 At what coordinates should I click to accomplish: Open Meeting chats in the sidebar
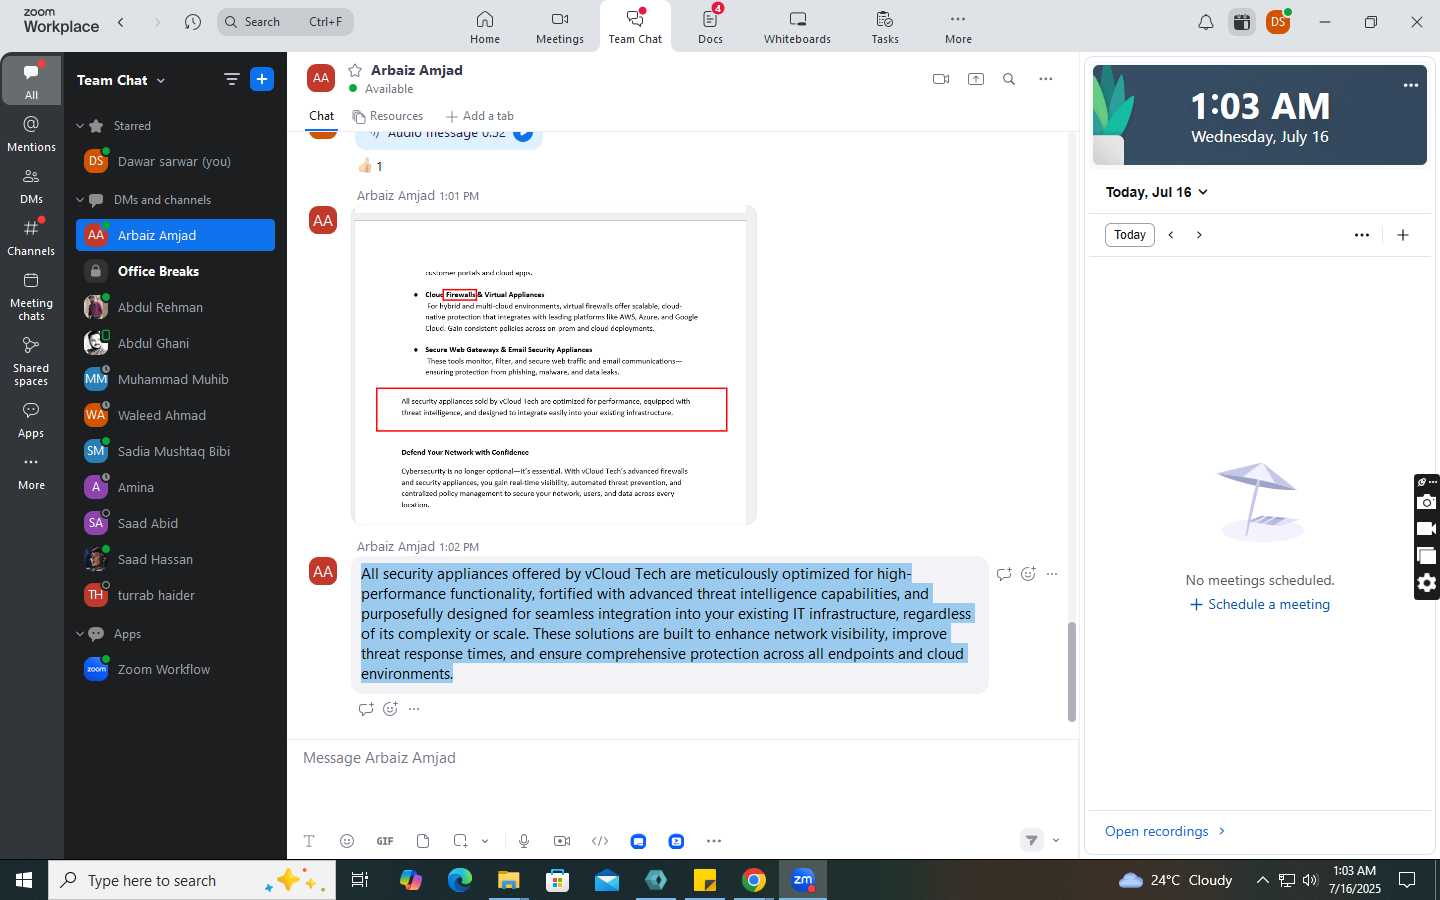(x=32, y=295)
